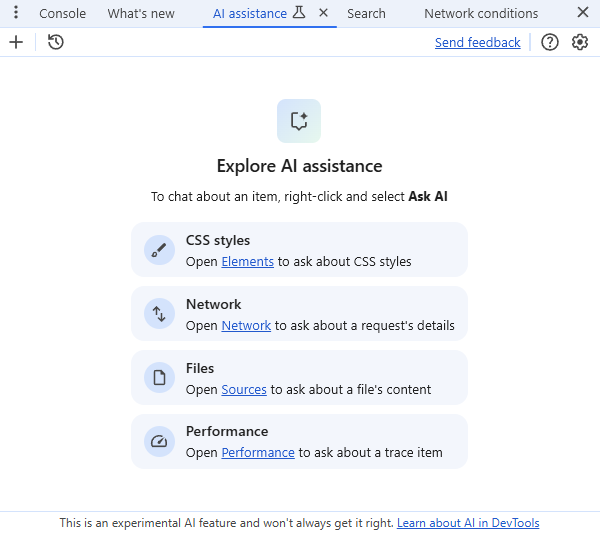Click the Send feedback link
Viewport: 600px width, 534px height.
point(477,42)
